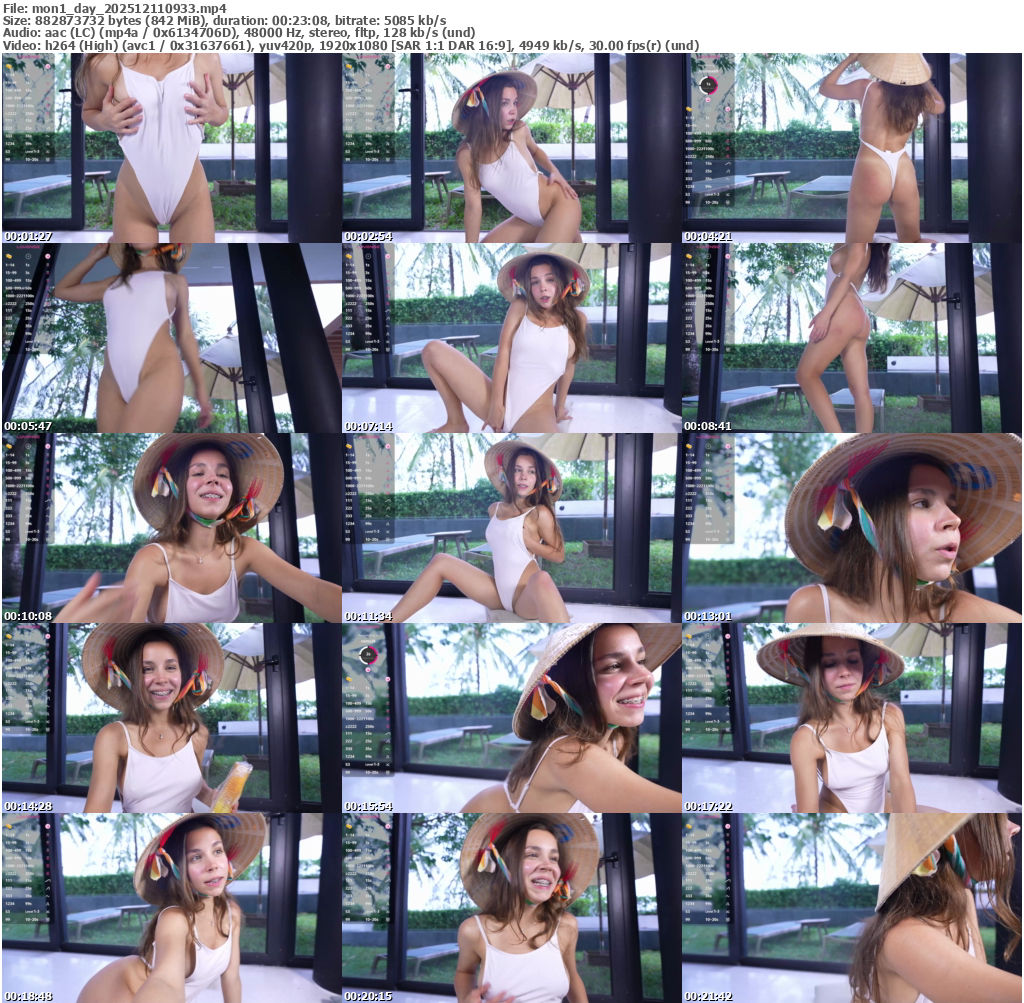Click the thumbnail marked 00:20:15
Screen dimensions: 1024x1003
click(511, 908)
